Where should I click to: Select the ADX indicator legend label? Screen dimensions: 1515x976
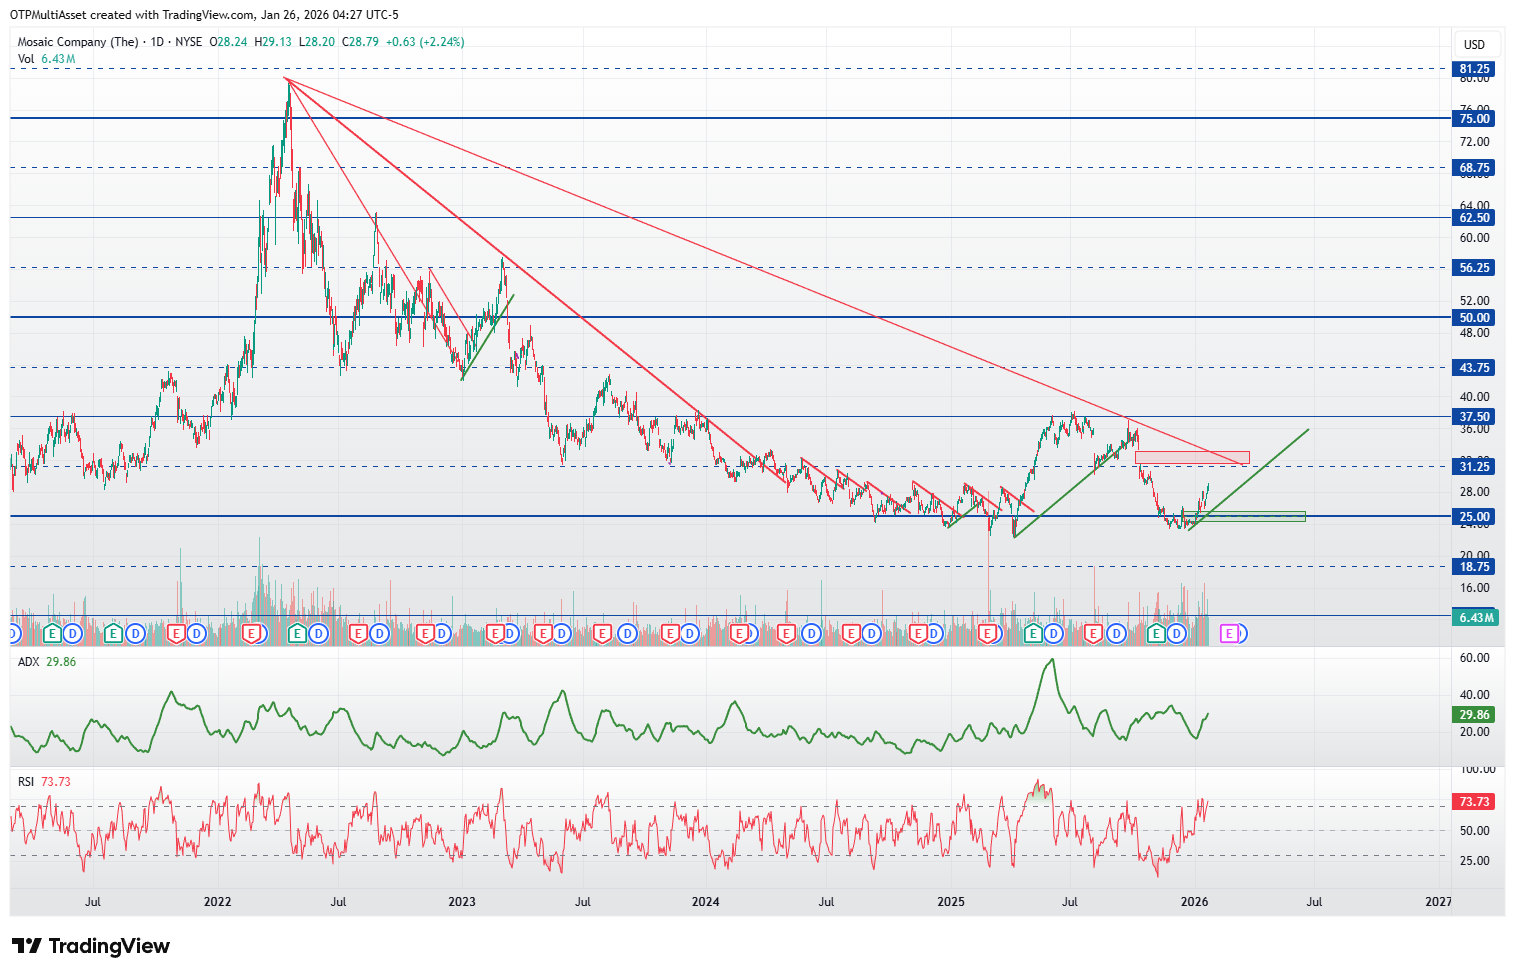[x=28, y=662]
